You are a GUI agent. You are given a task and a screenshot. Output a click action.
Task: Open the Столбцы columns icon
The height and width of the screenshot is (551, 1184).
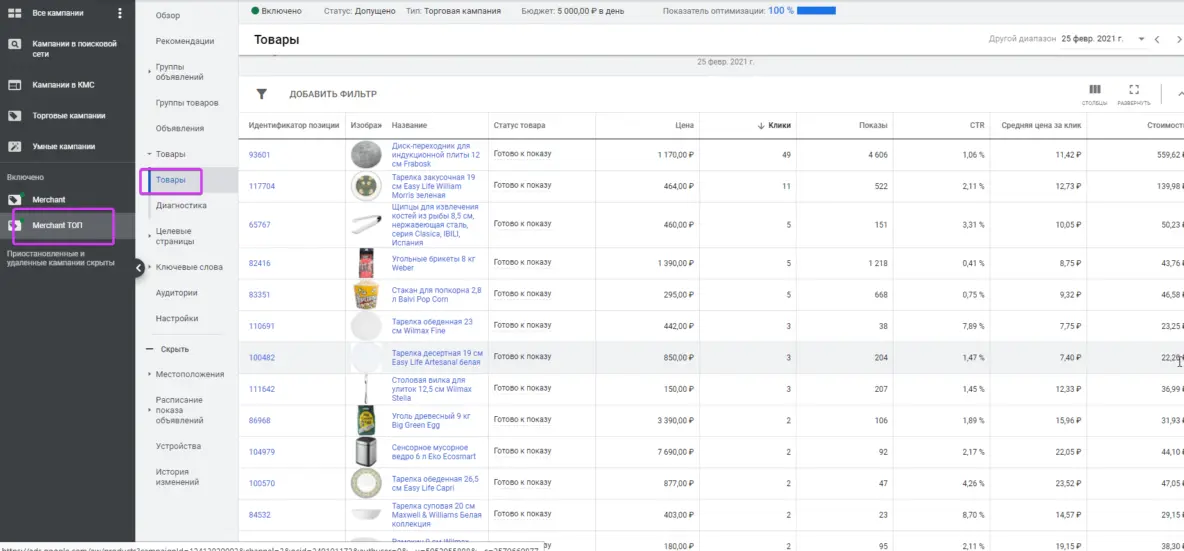tap(1094, 90)
